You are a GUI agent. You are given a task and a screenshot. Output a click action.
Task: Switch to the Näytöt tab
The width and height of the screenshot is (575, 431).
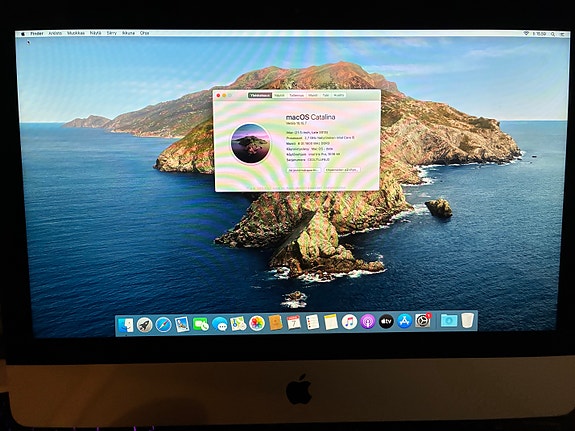pyautogui.click(x=279, y=95)
